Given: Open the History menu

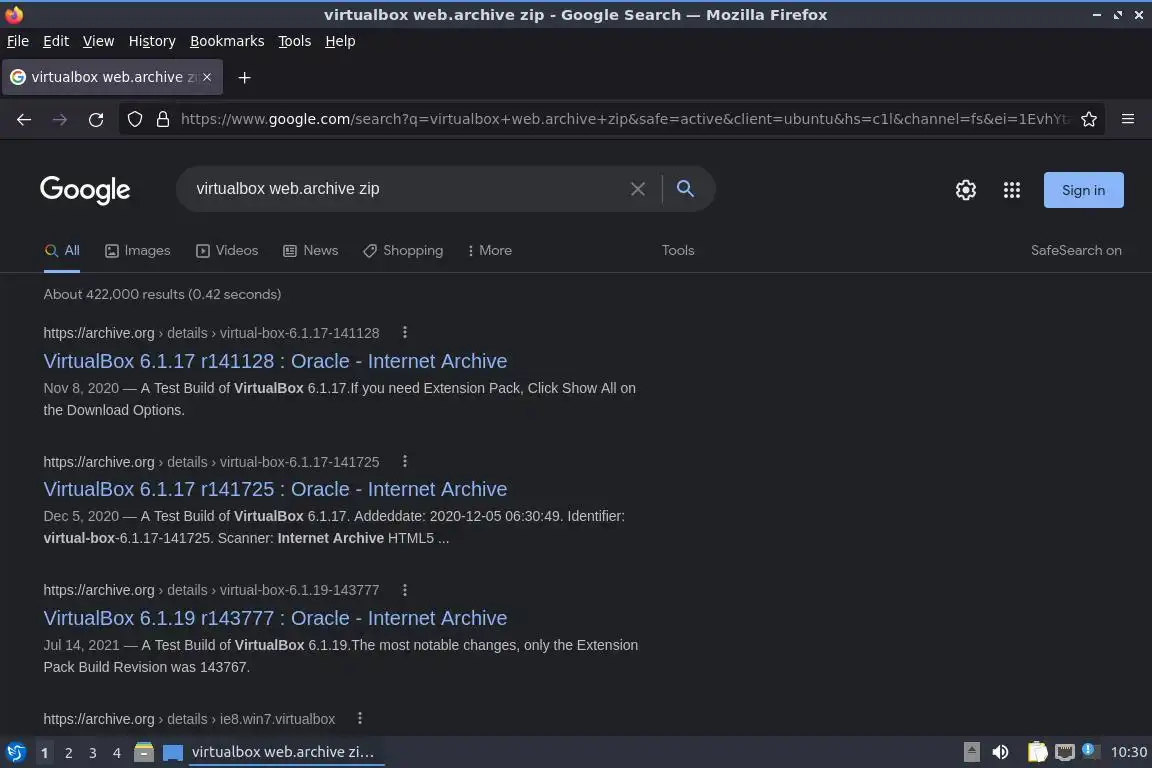Looking at the screenshot, I should (x=152, y=41).
